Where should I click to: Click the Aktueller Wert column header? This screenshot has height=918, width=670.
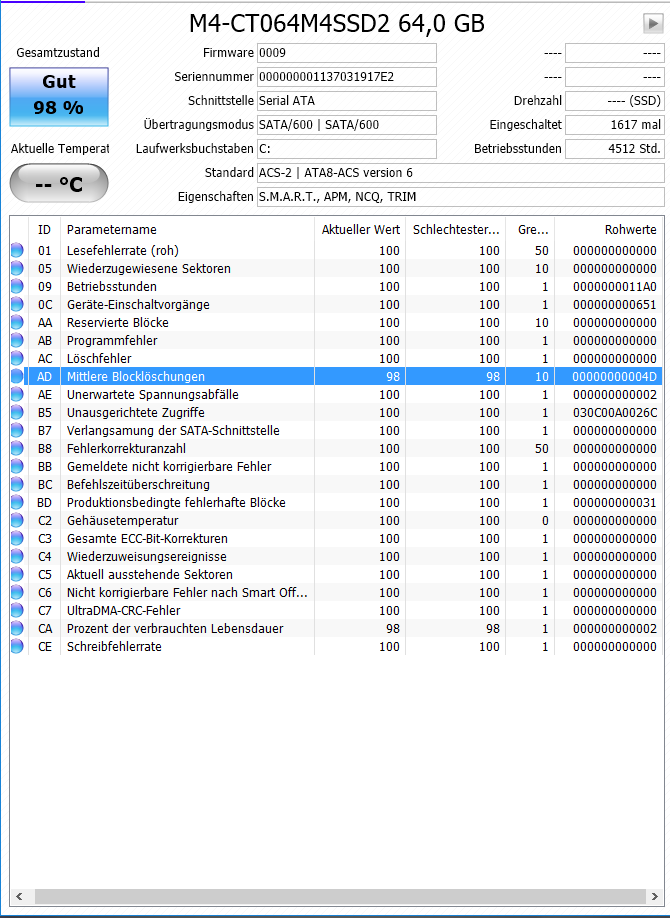(x=360, y=230)
